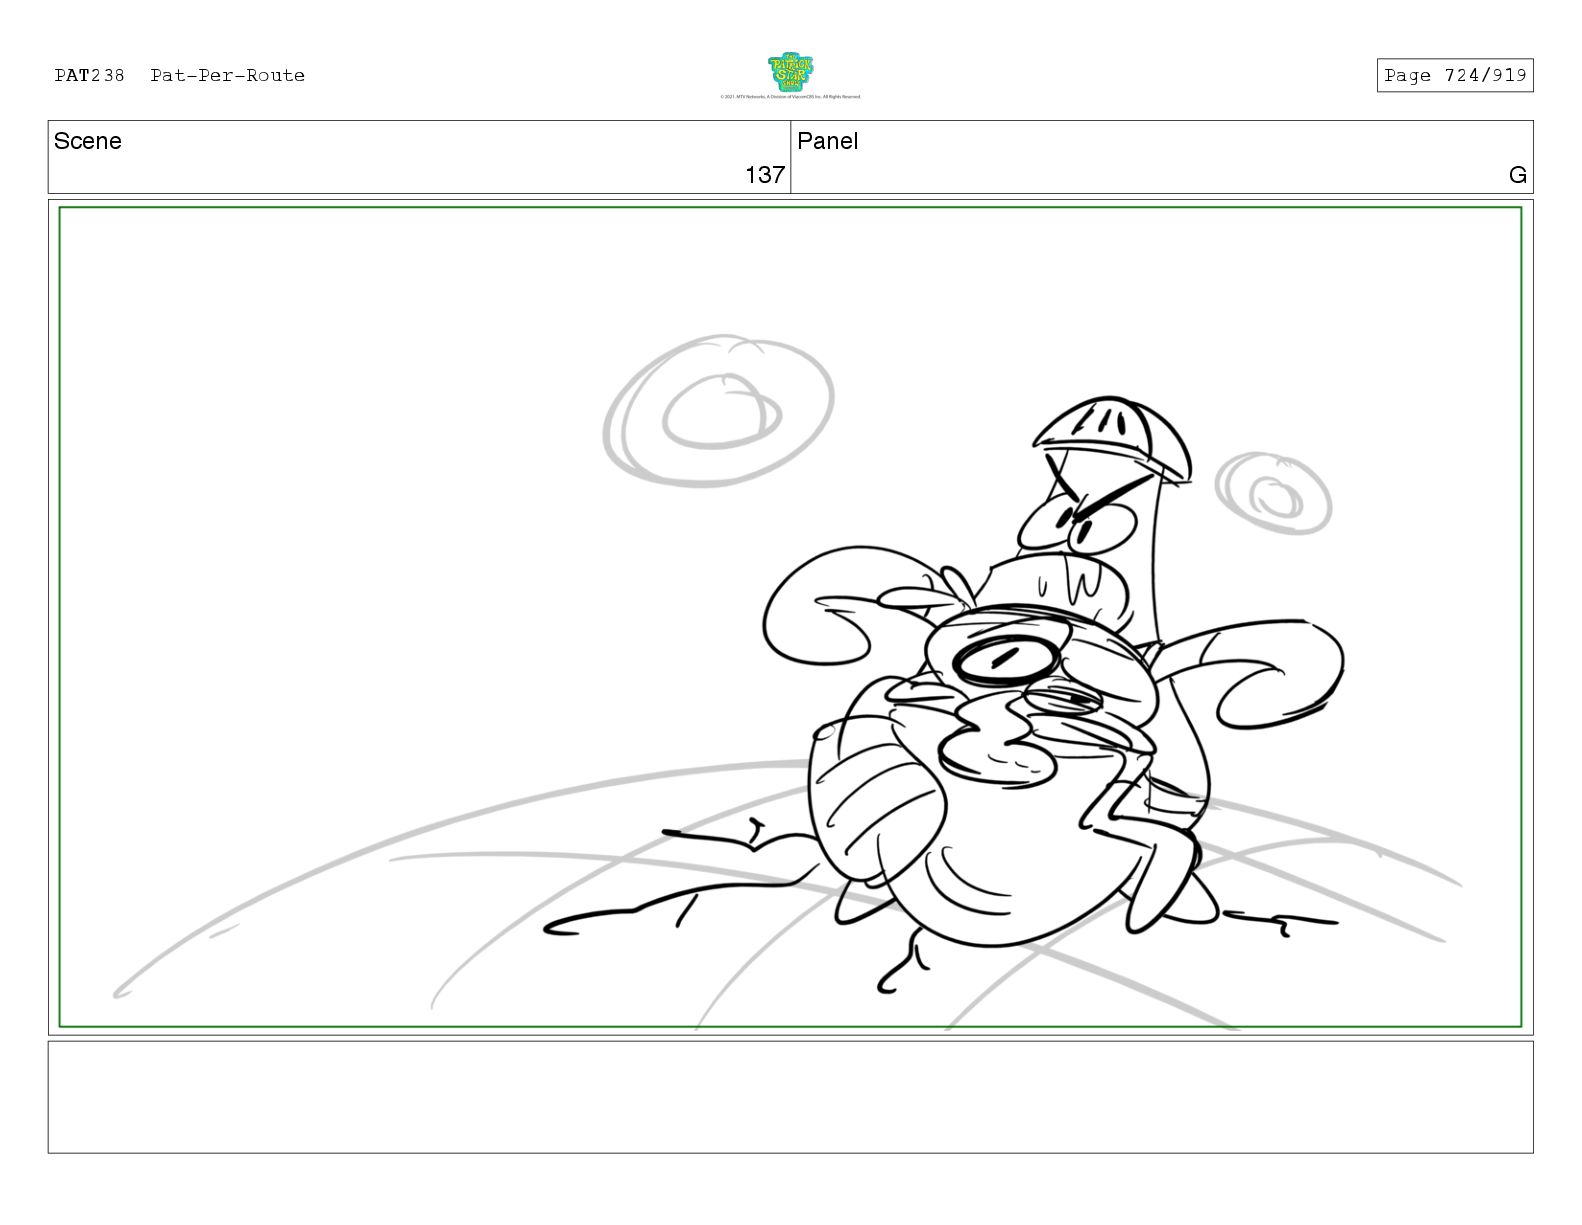Click the 'Panel' label
The image size is (1582, 1225).
click(x=828, y=141)
